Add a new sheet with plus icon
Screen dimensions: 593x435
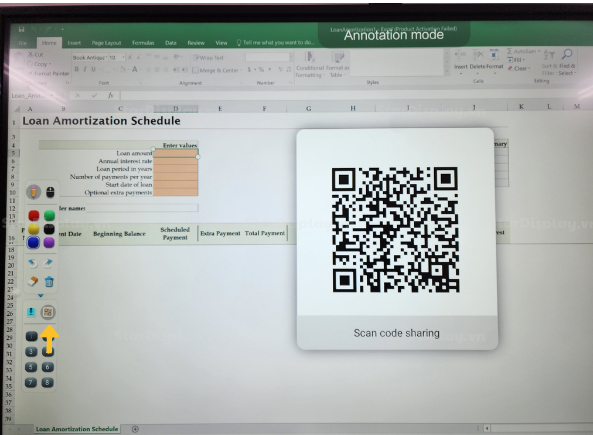135,429
